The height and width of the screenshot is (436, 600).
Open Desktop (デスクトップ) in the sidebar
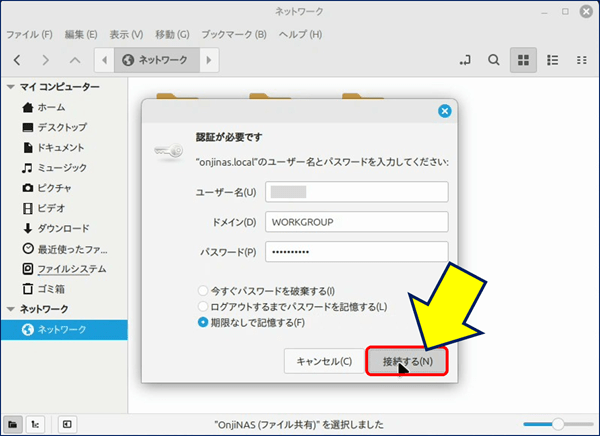pyautogui.click(x=64, y=127)
